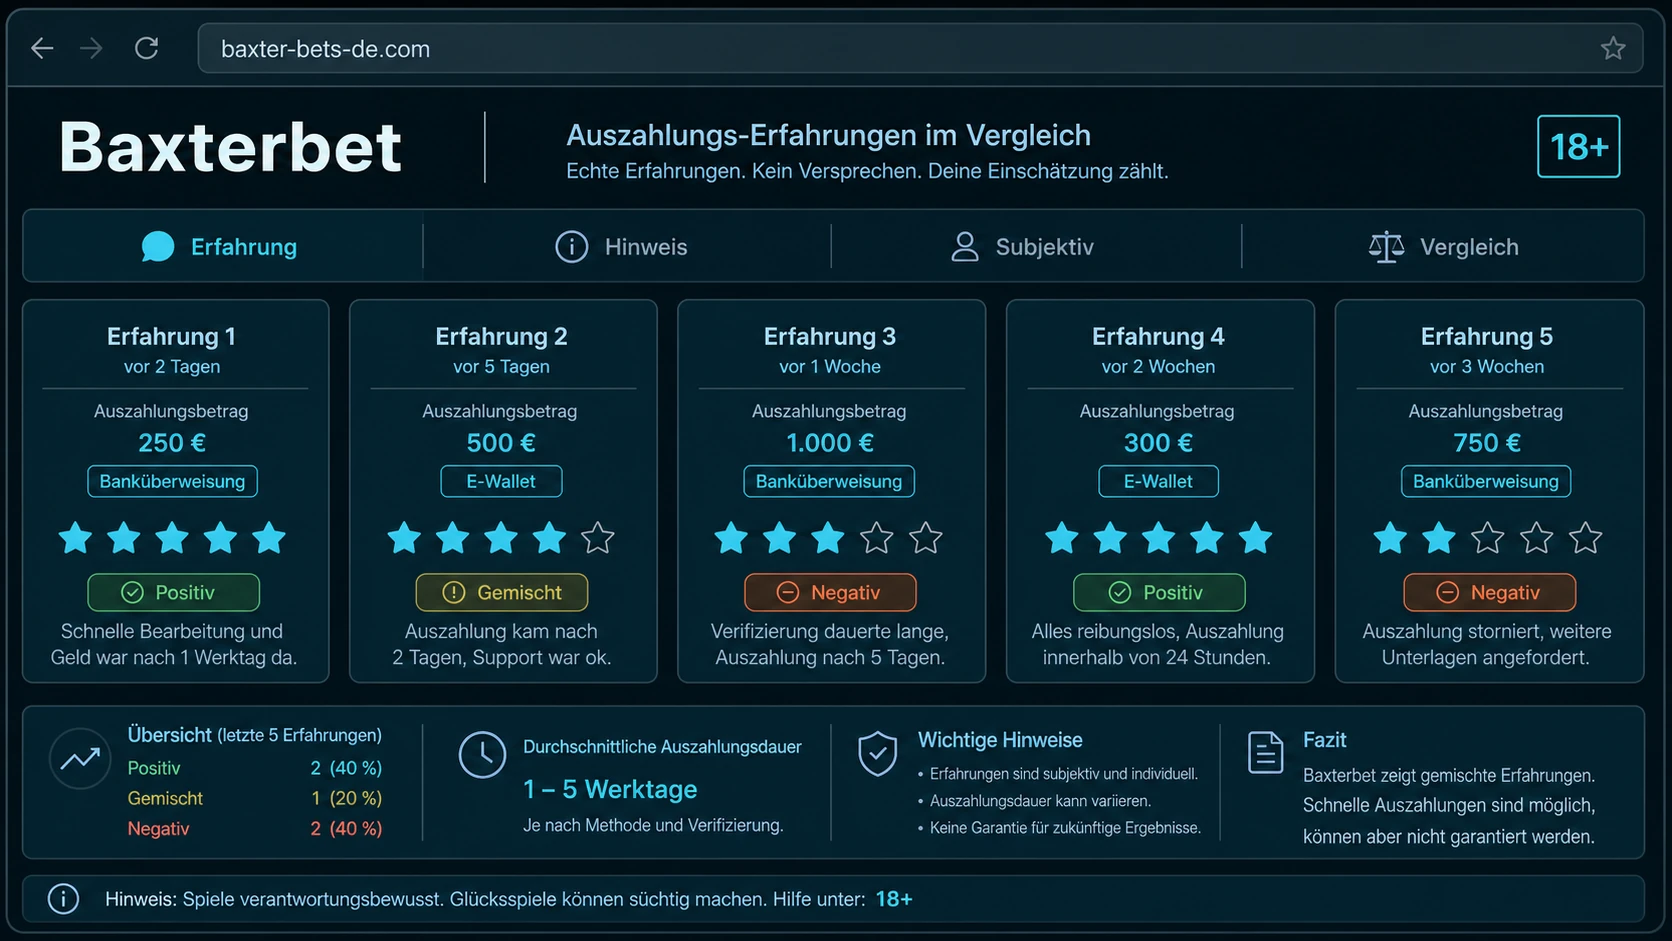The height and width of the screenshot is (941, 1672).
Task: Click first star in Erfahrung 4 rating
Action: click(1062, 538)
